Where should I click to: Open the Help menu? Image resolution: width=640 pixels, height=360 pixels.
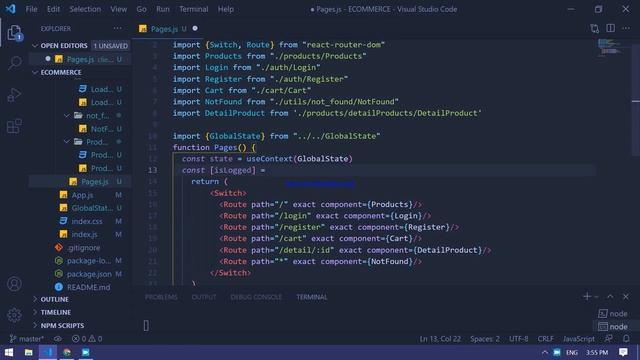(x=226, y=9)
